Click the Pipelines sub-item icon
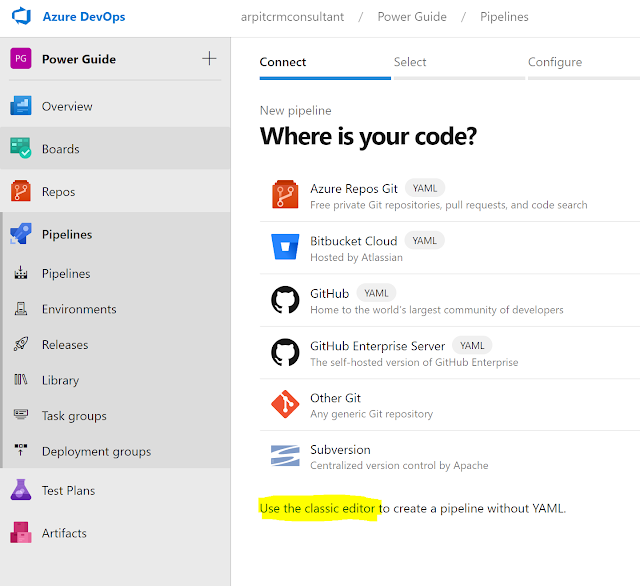 (21, 273)
